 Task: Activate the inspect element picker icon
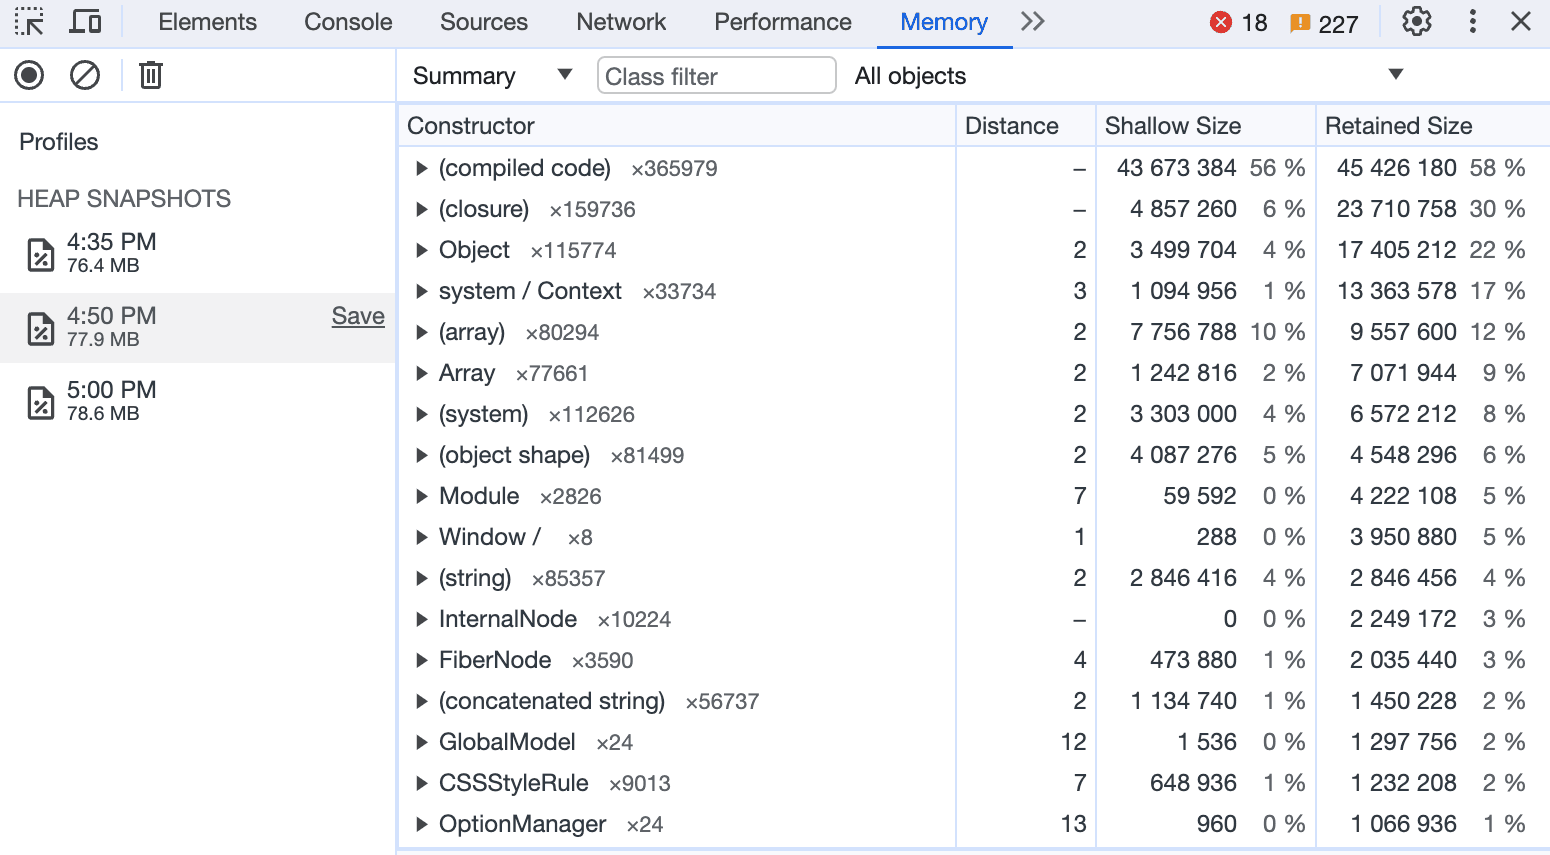(30, 22)
